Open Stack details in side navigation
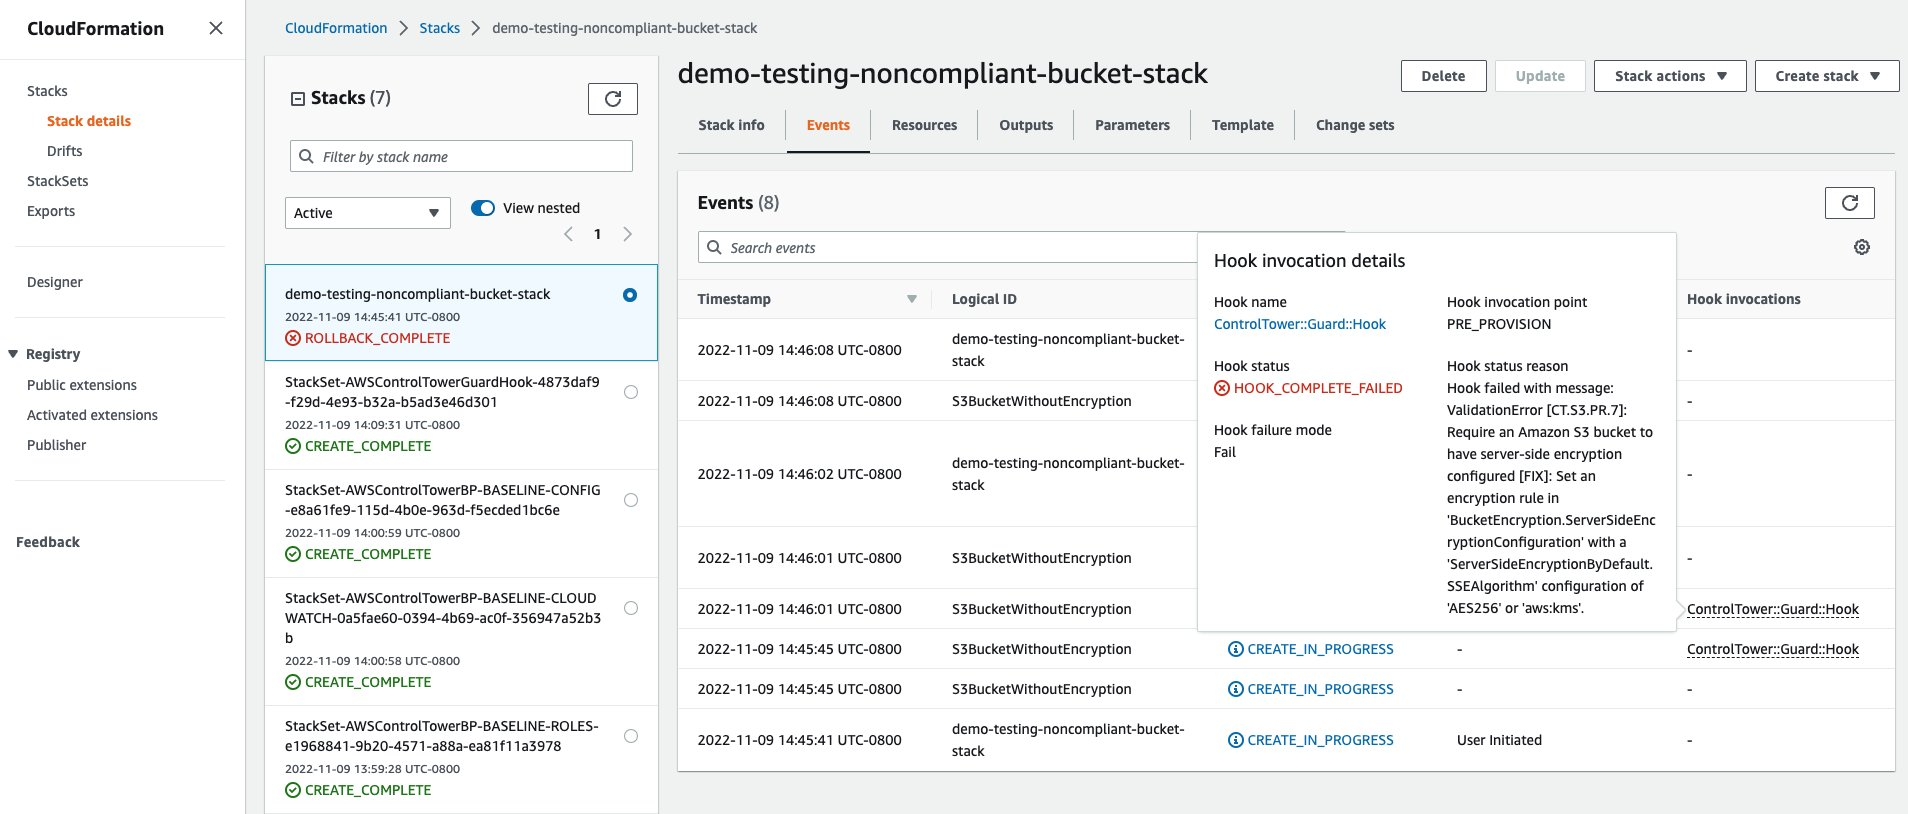This screenshot has height=814, width=1908. [89, 121]
